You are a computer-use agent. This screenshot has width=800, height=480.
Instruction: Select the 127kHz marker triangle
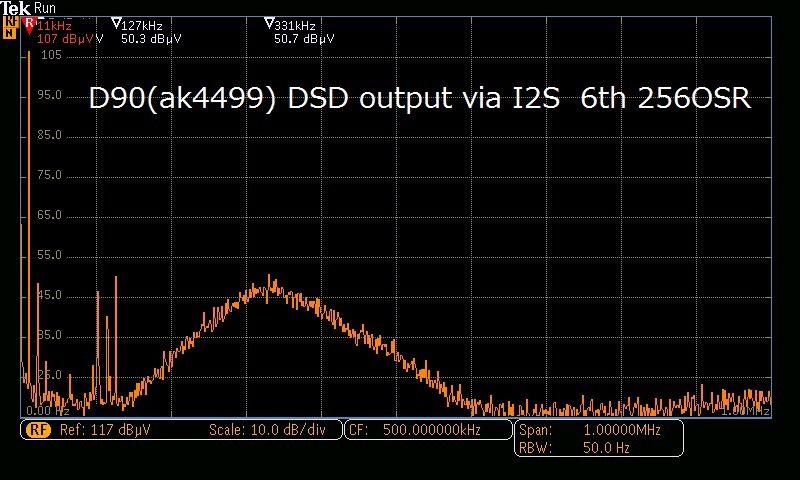click(116, 23)
